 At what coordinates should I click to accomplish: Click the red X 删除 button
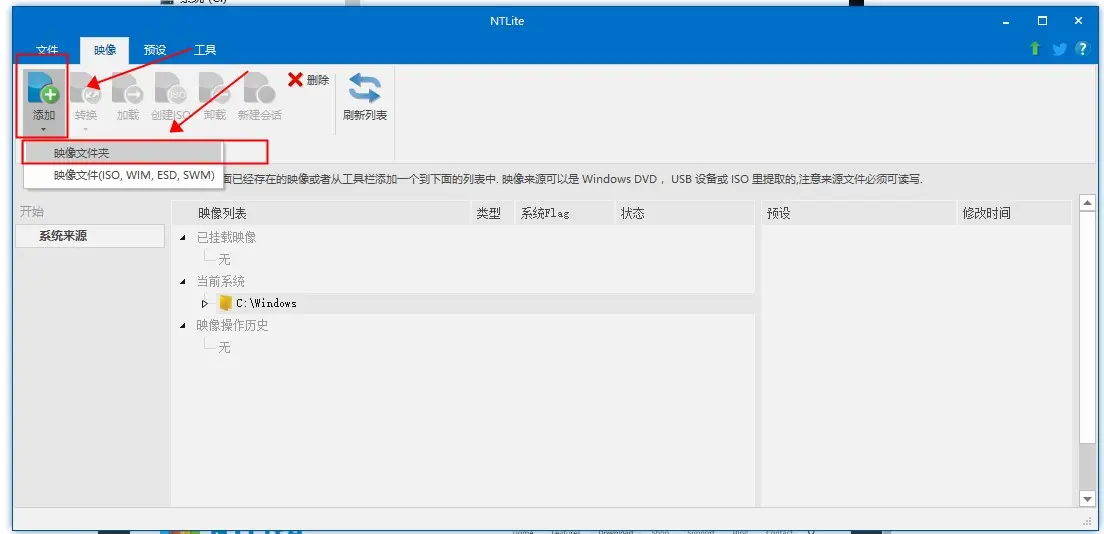pyautogui.click(x=308, y=80)
